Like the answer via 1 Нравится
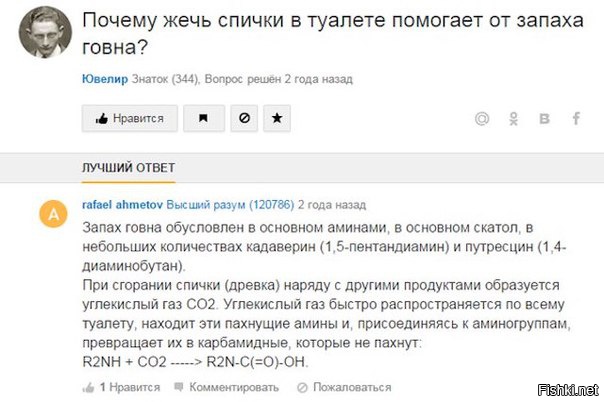This screenshot has width=604, height=402. click(x=110, y=386)
